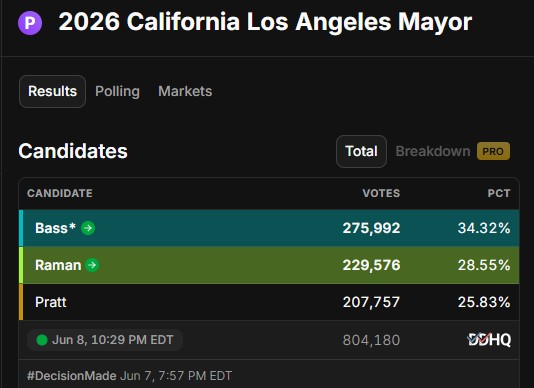The height and width of the screenshot is (388, 534).
Task: Select the Bass candidate row
Action: 269,228
